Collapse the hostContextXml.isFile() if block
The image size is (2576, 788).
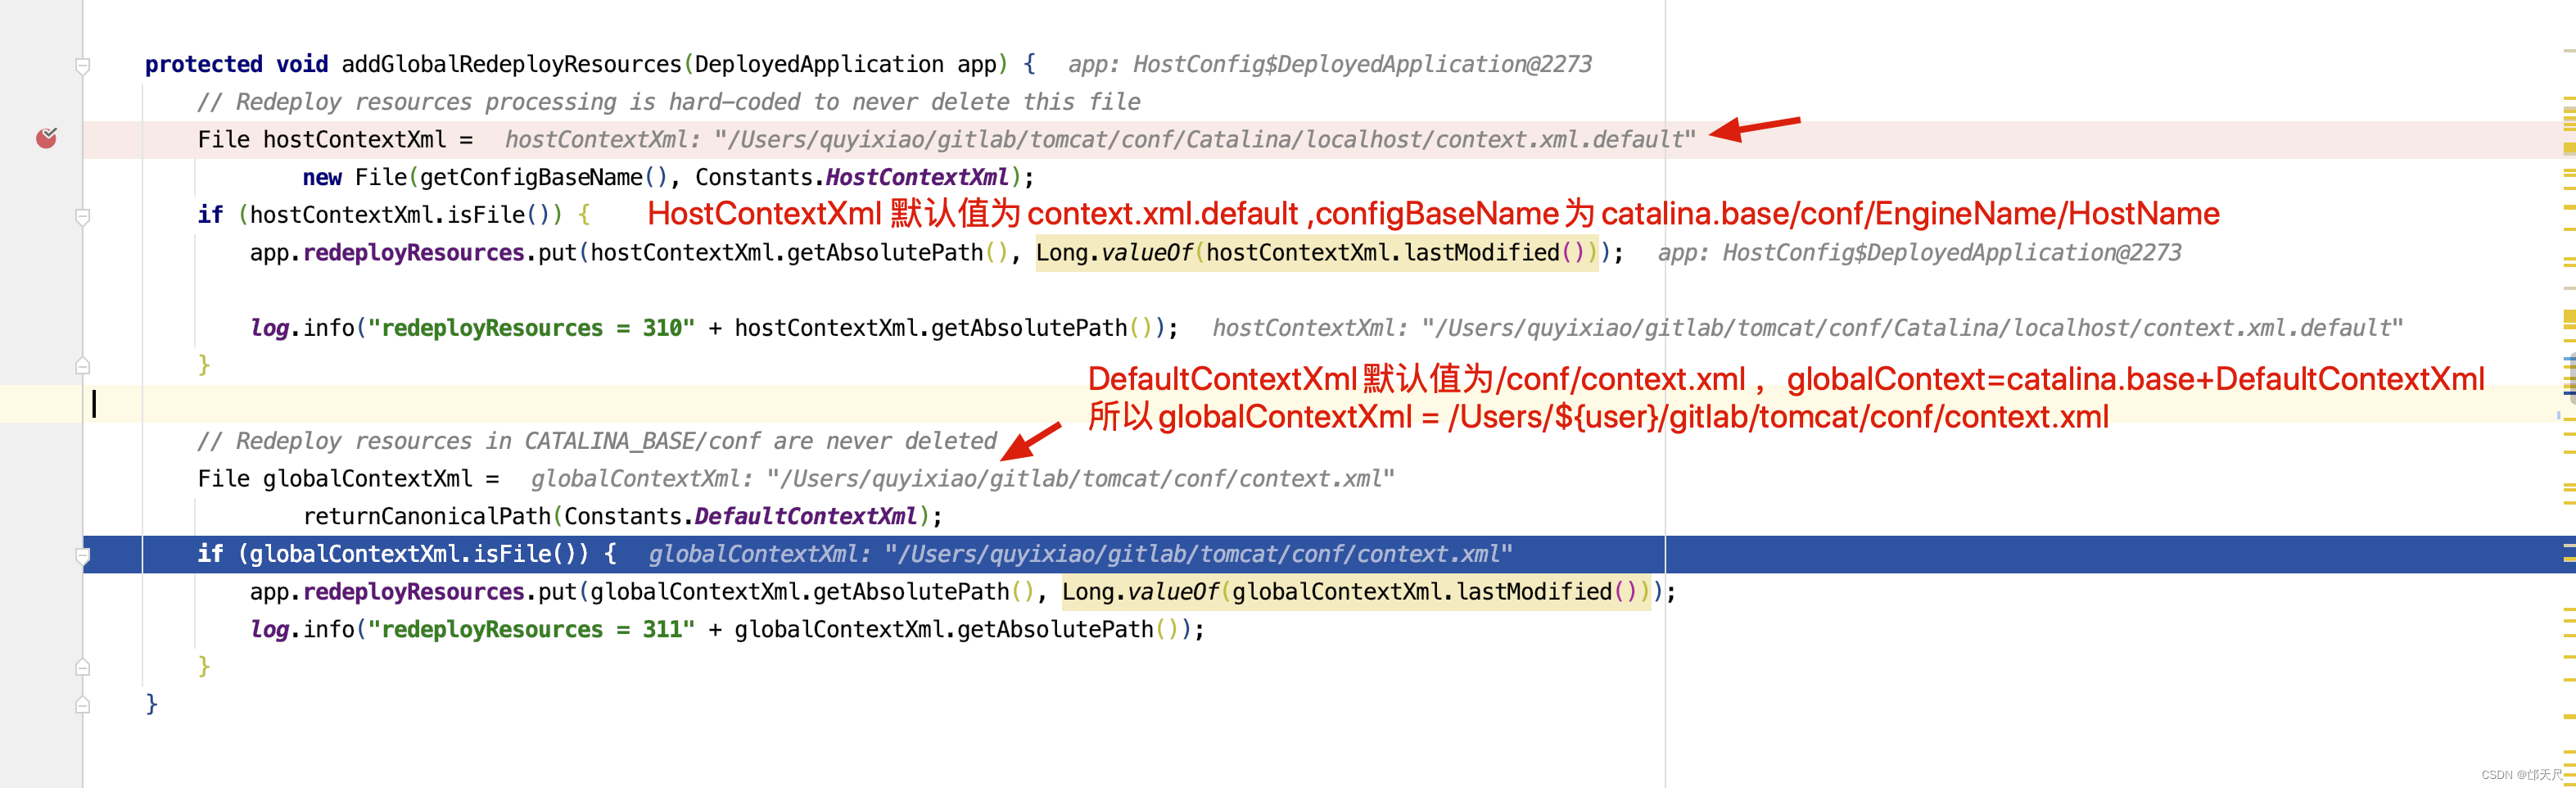[83, 216]
